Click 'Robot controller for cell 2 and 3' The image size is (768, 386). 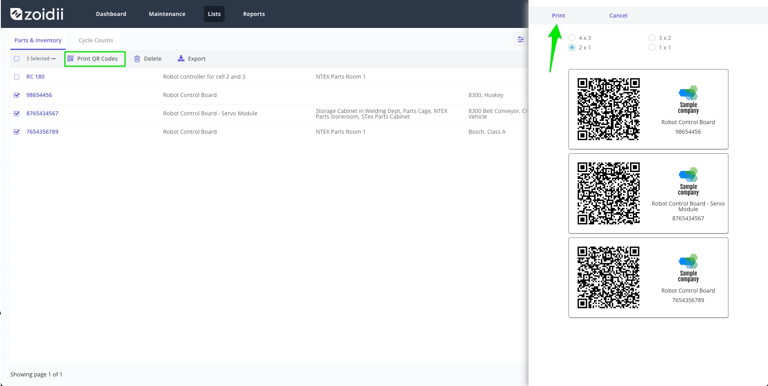point(204,77)
